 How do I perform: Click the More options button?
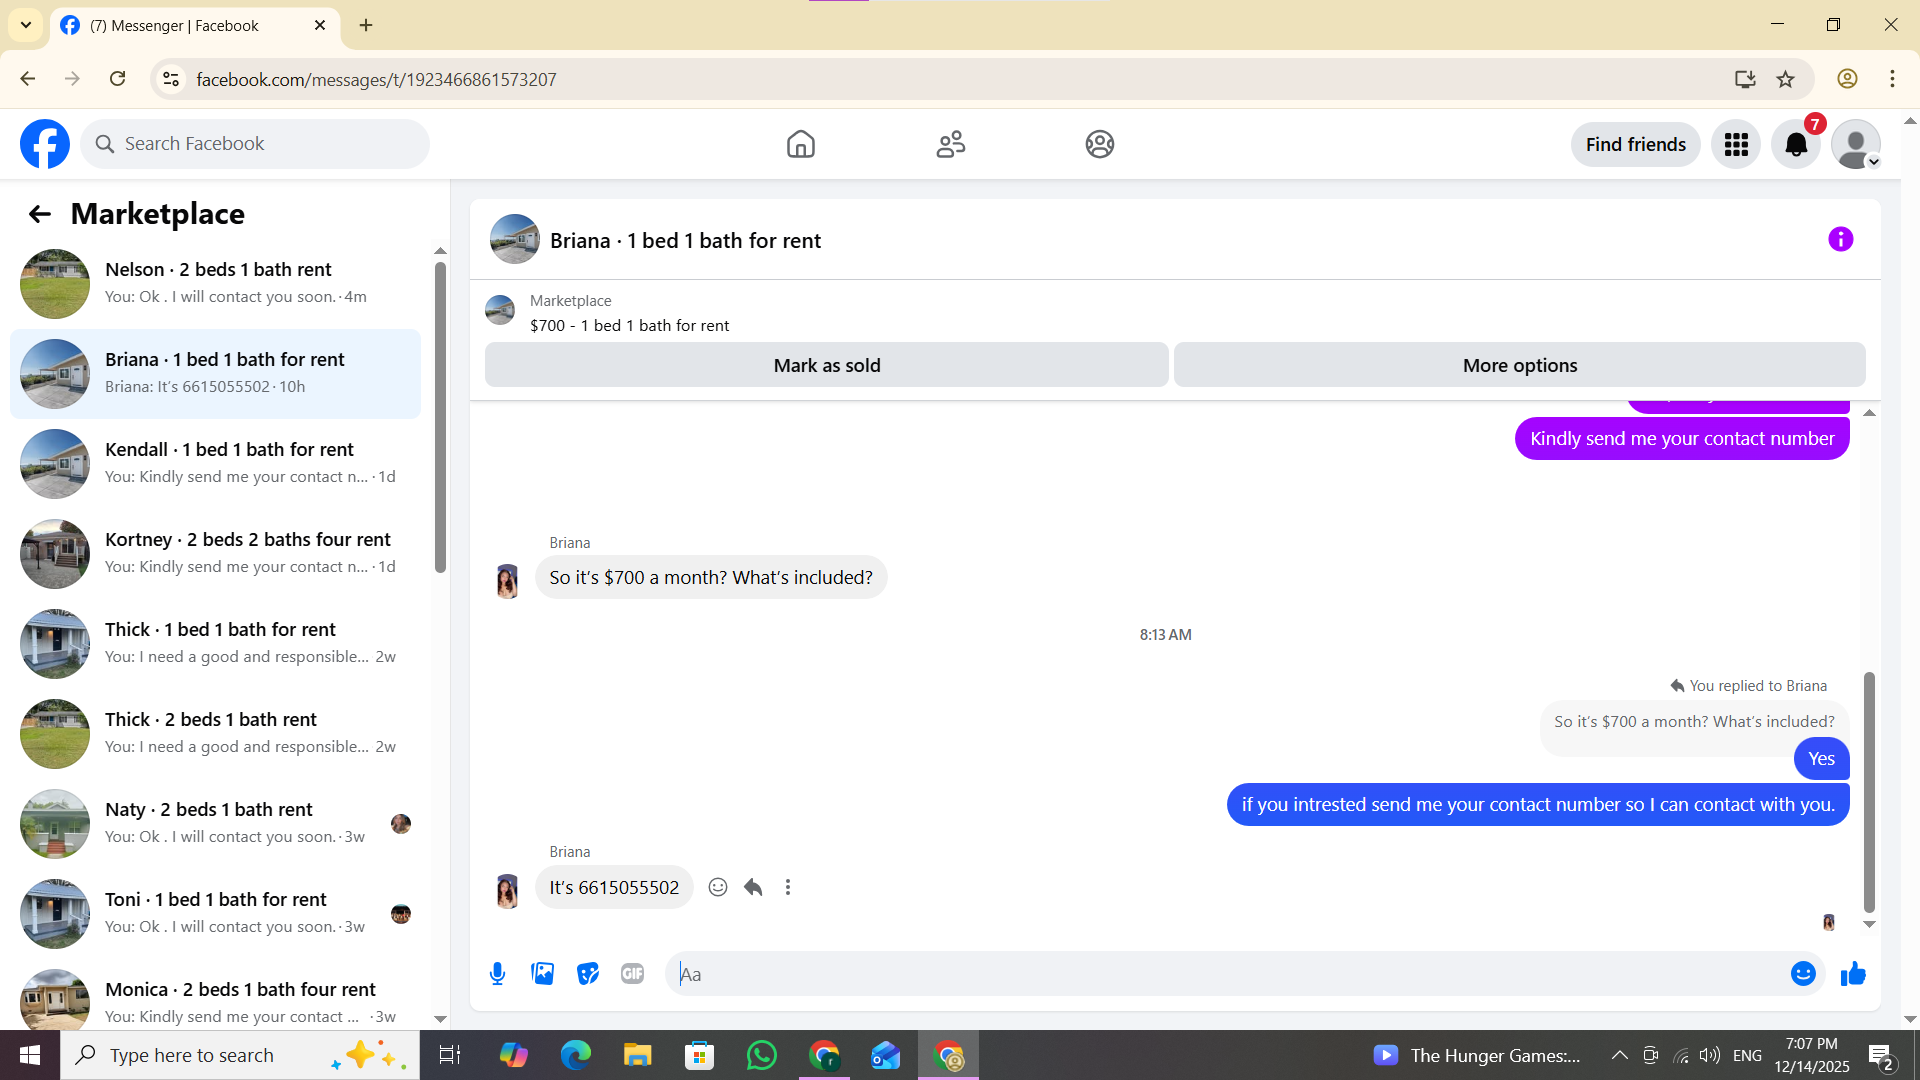coord(1519,365)
